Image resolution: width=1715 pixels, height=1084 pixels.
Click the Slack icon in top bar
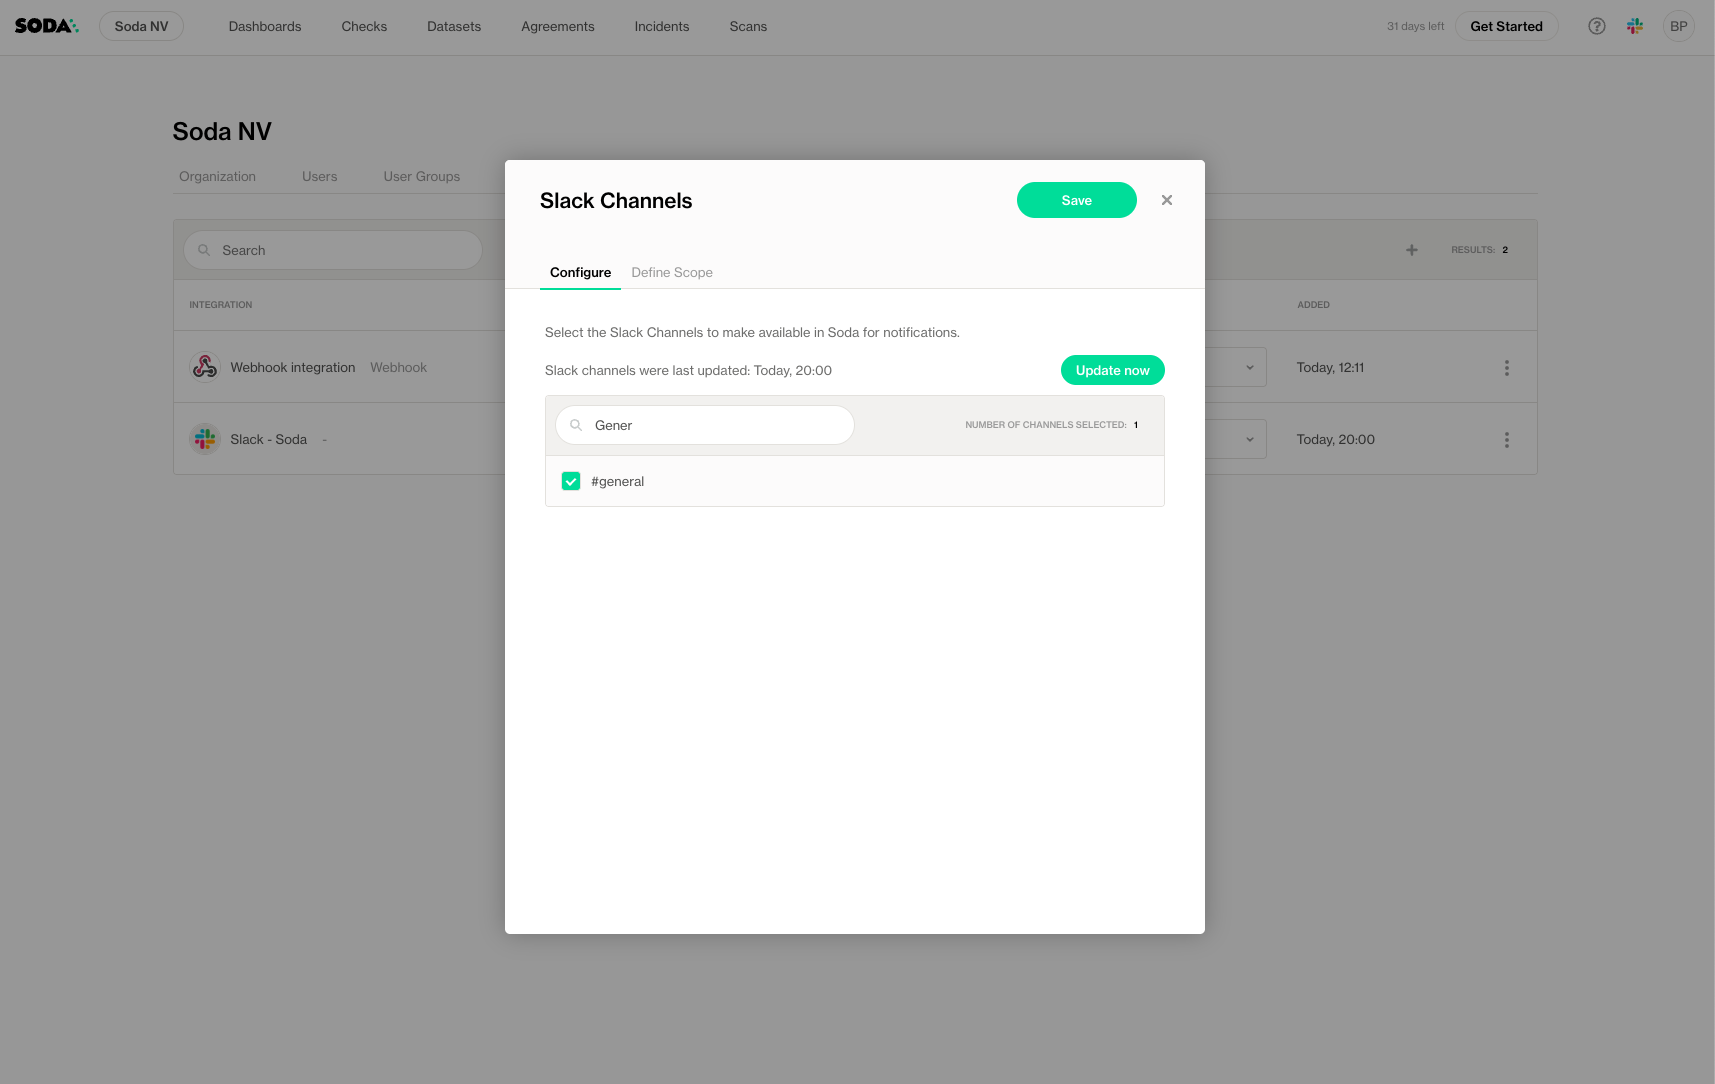click(x=1635, y=26)
